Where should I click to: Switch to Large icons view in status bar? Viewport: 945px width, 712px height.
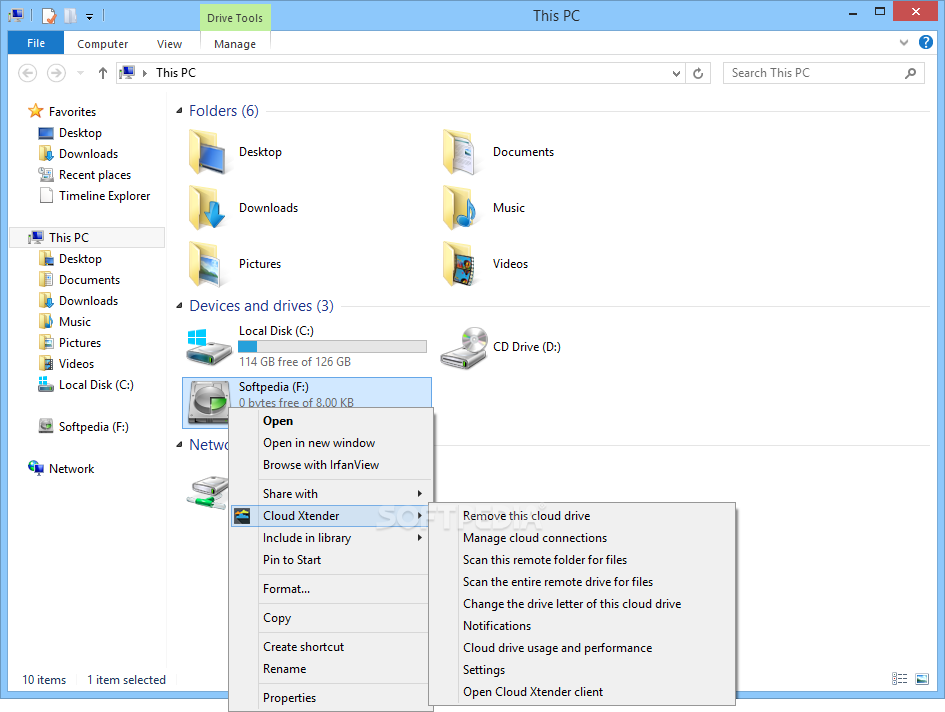[922, 679]
